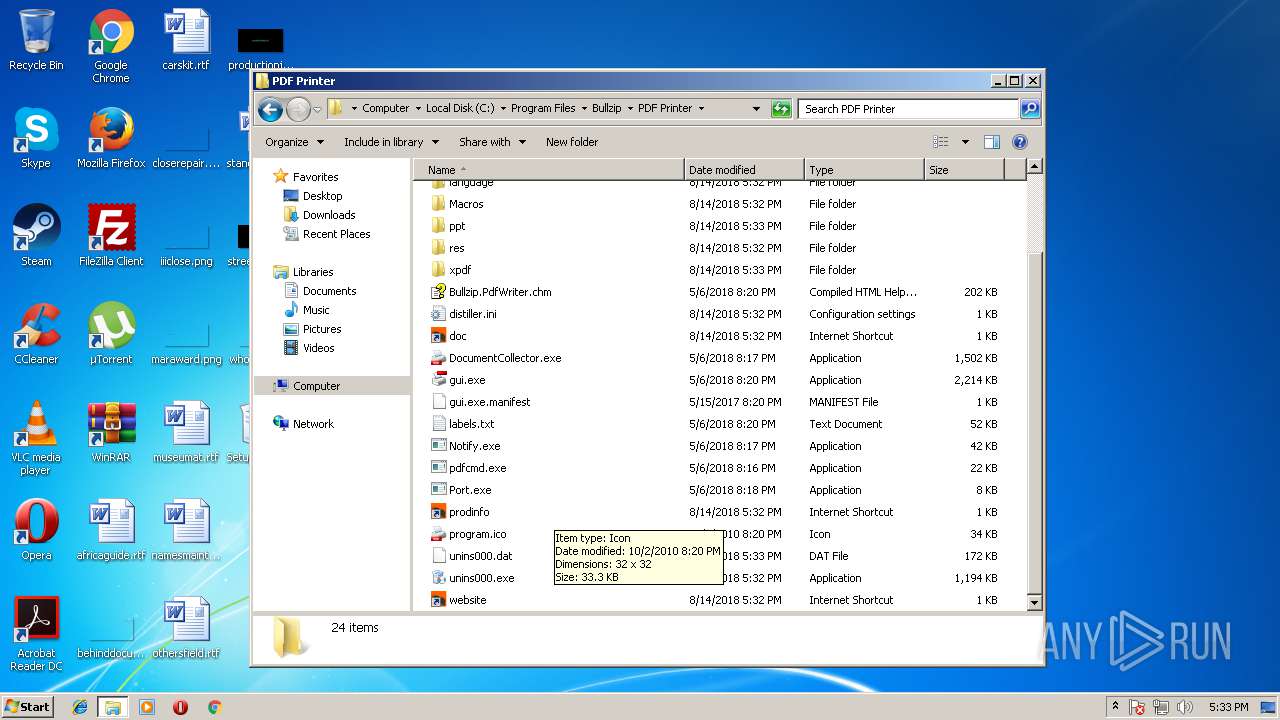Show hidden system tray icons arrow
This screenshot has height=720, width=1280.
coord(1115,707)
